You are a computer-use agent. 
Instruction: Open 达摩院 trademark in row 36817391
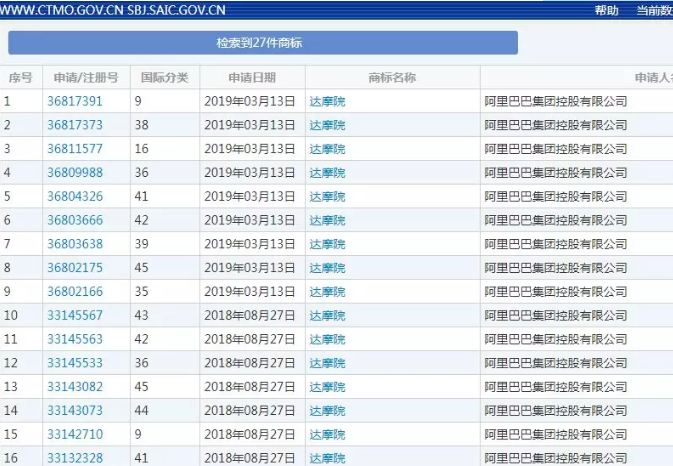coord(327,101)
